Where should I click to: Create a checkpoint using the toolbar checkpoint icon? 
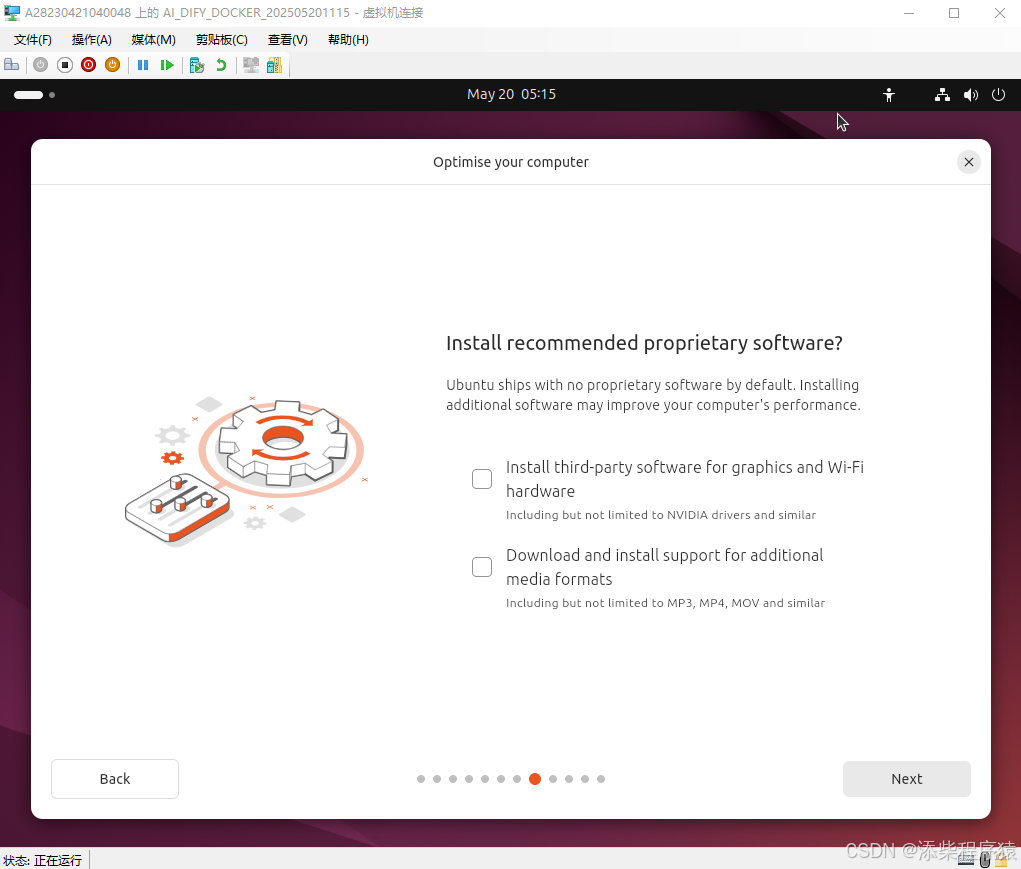197,65
